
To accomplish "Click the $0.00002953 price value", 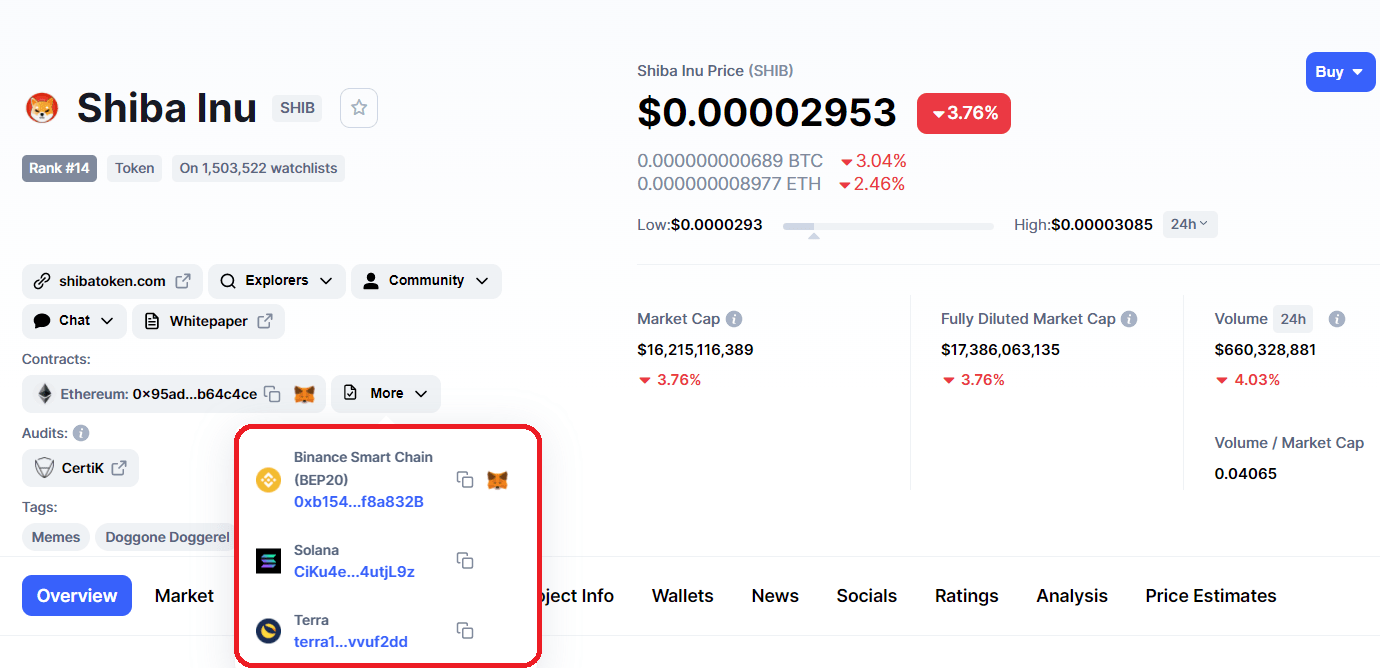I will (767, 112).
